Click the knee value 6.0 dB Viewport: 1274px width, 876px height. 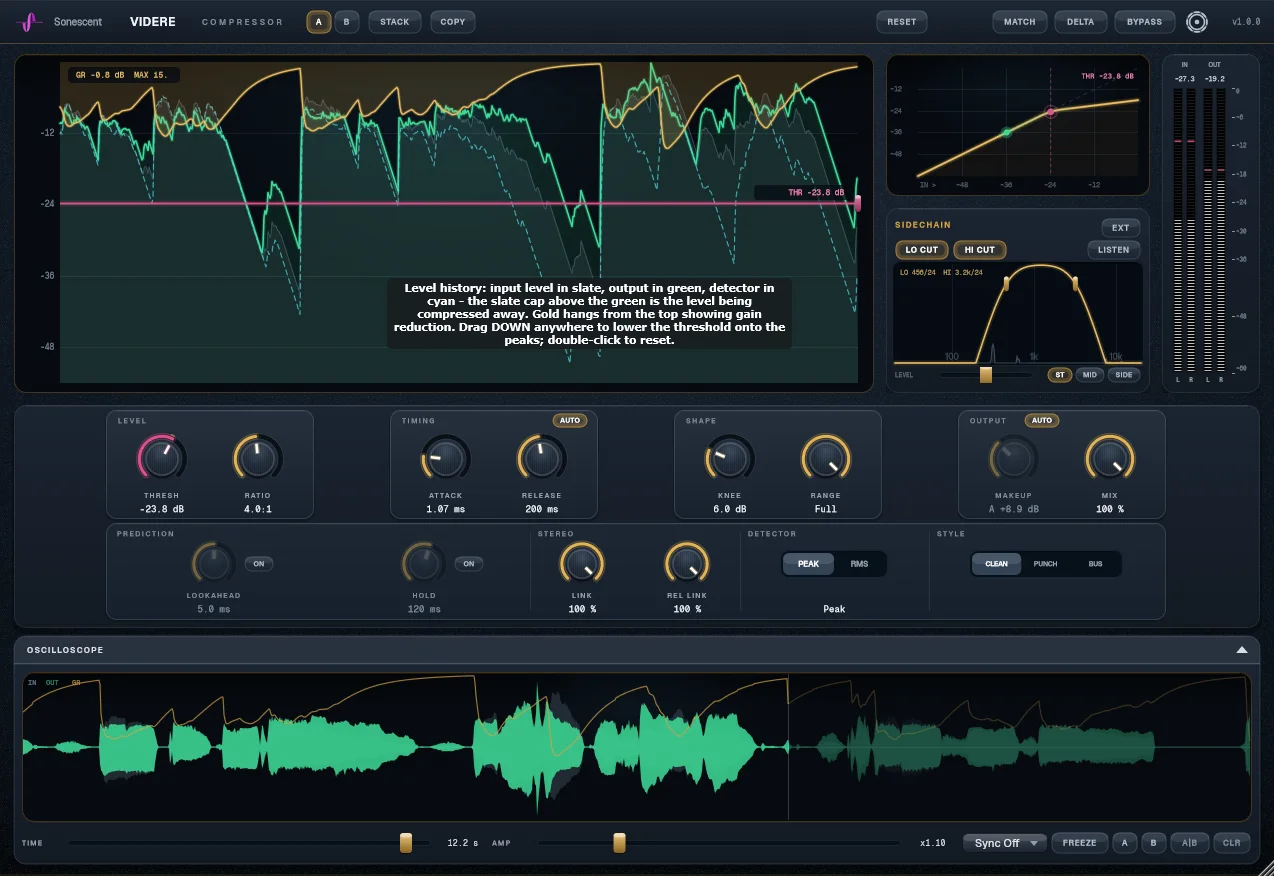[x=729, y=509]
